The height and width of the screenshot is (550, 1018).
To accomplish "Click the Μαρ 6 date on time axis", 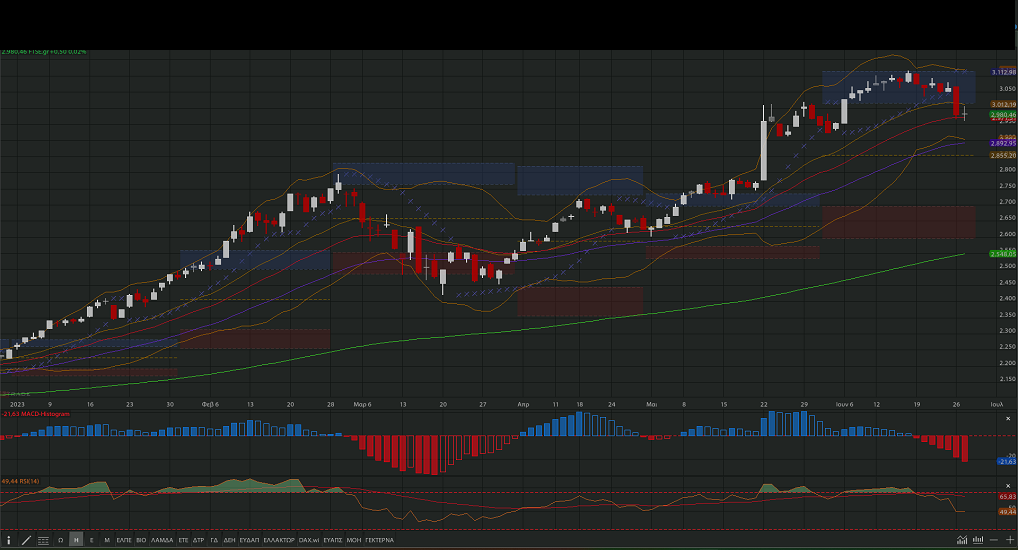I will click(x=362, y=404).
